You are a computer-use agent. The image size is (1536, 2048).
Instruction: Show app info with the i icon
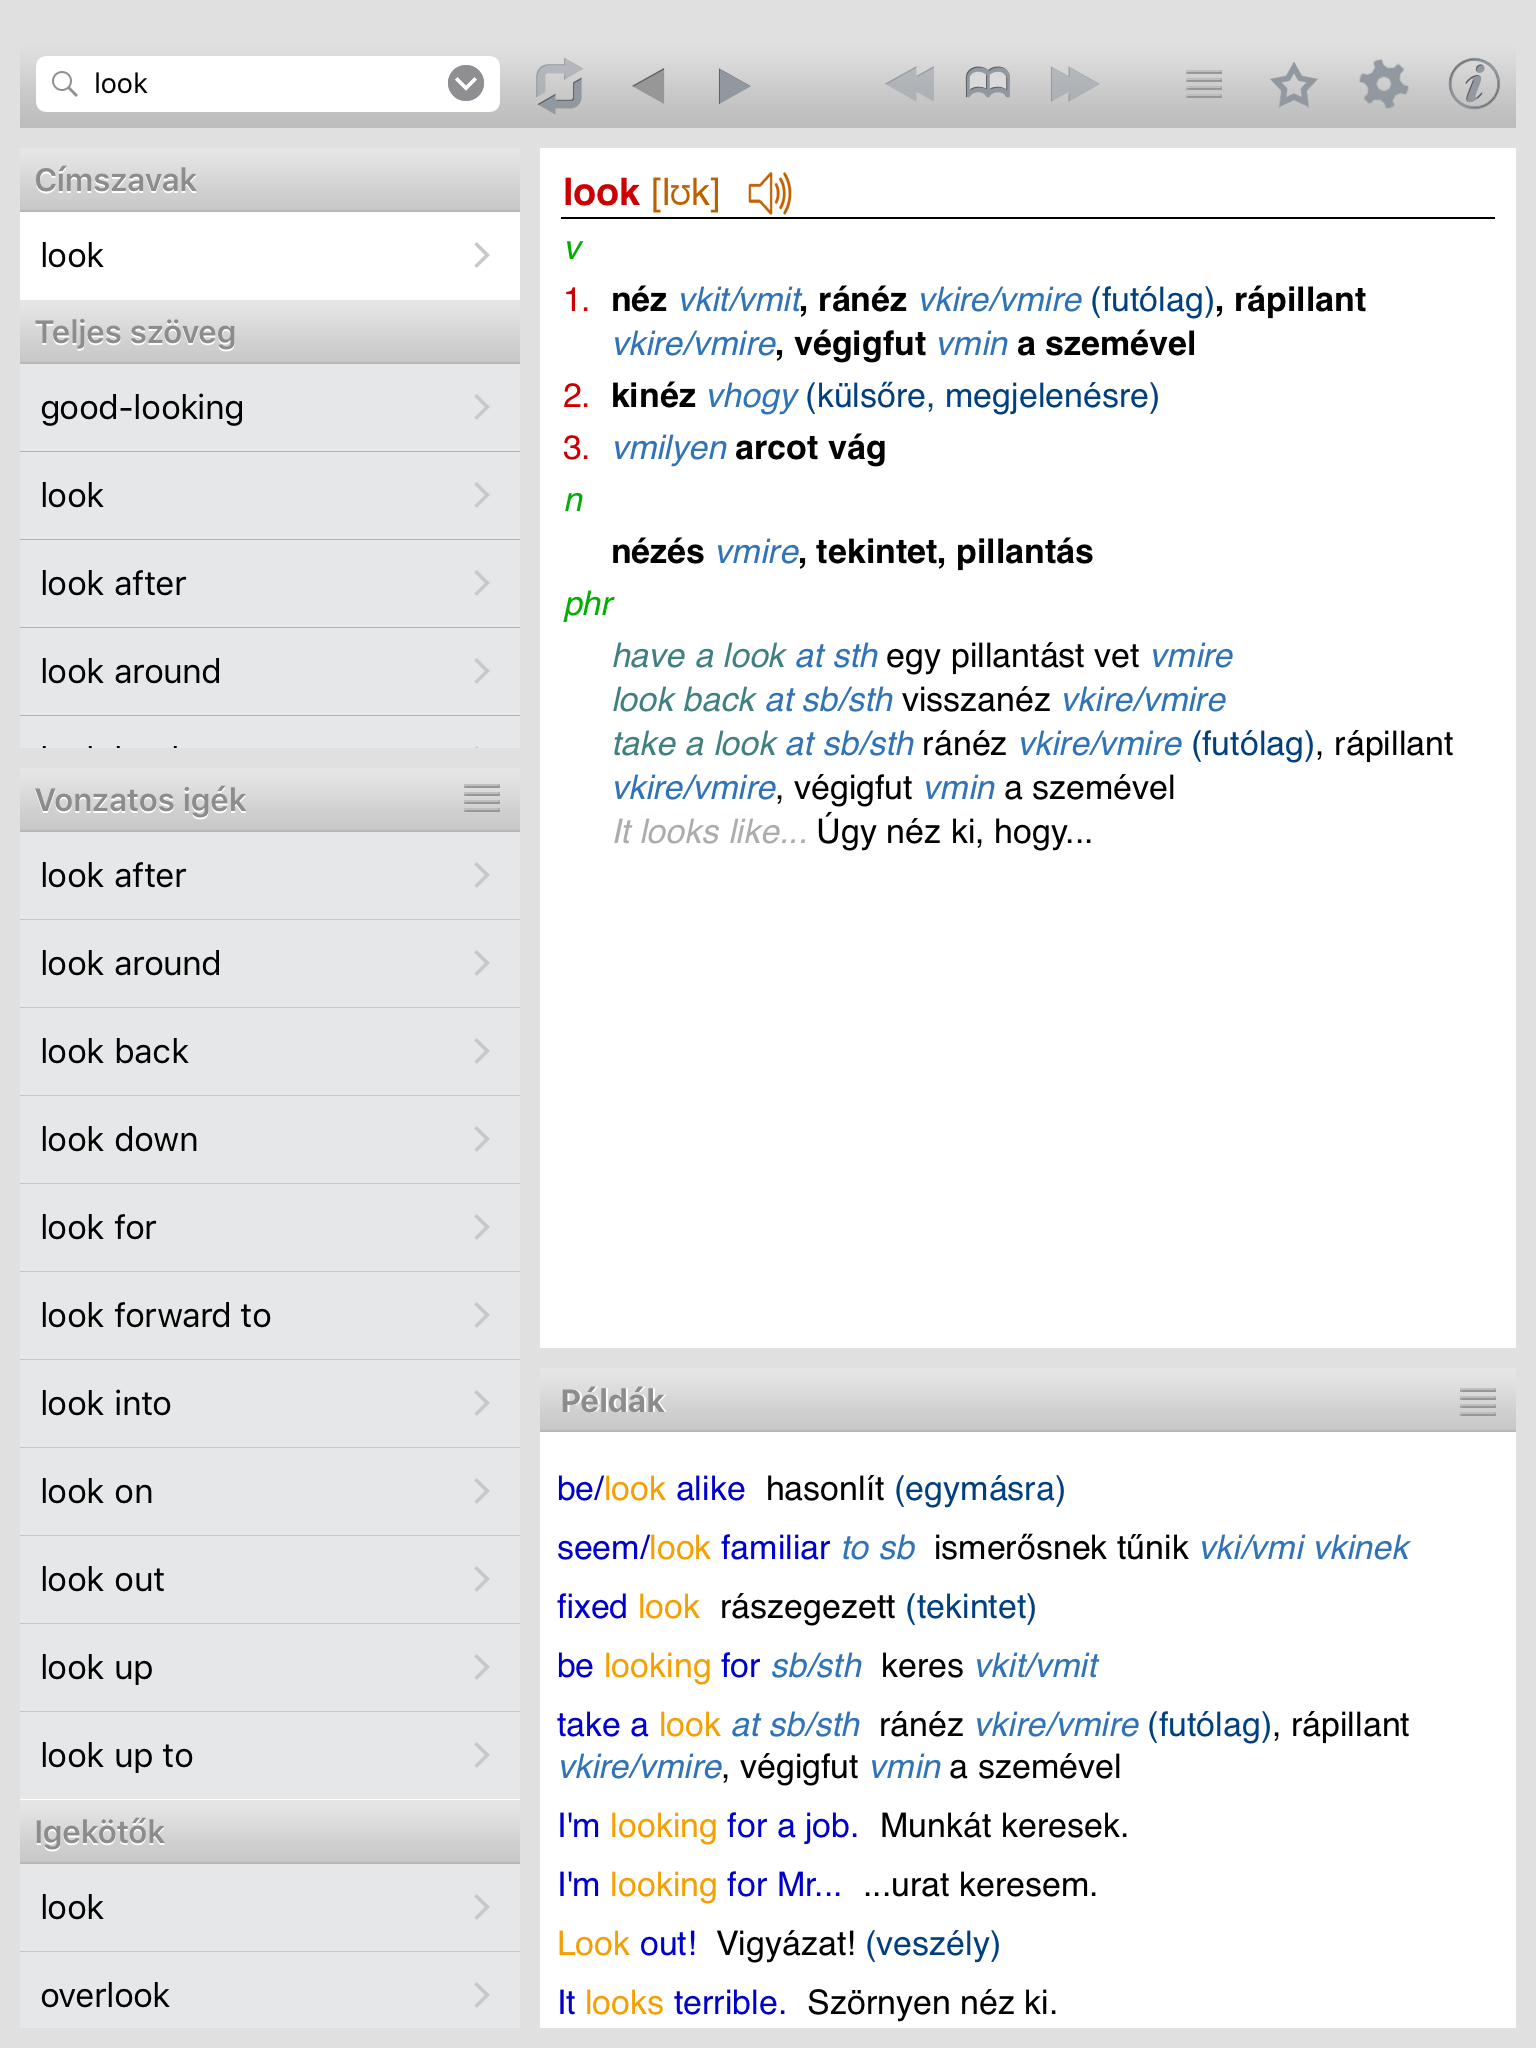coord(1474,84)
